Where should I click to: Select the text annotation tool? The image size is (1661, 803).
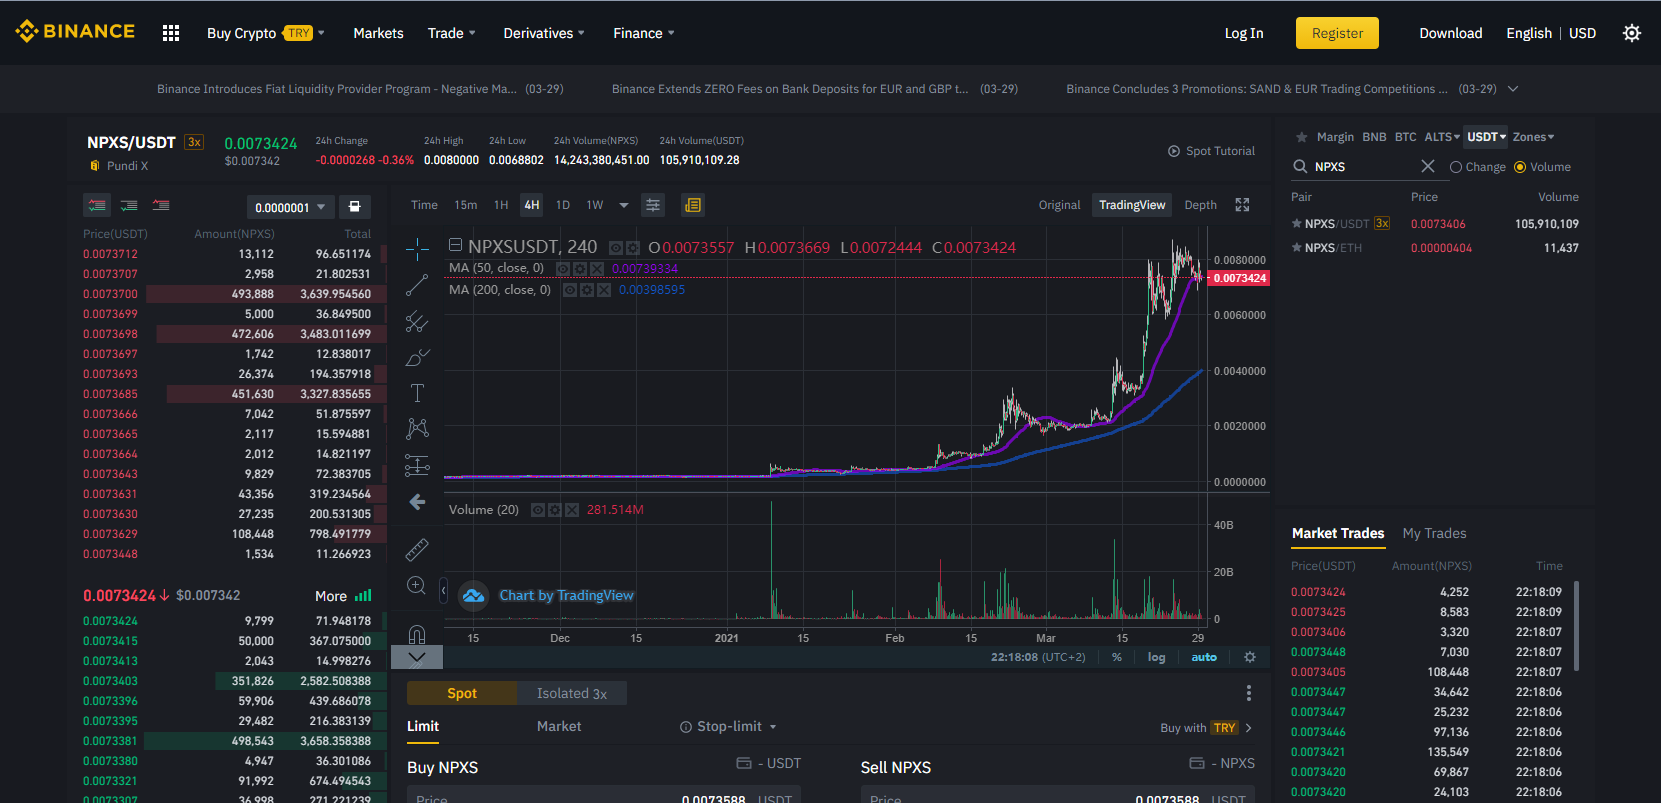tap(417, 393)
